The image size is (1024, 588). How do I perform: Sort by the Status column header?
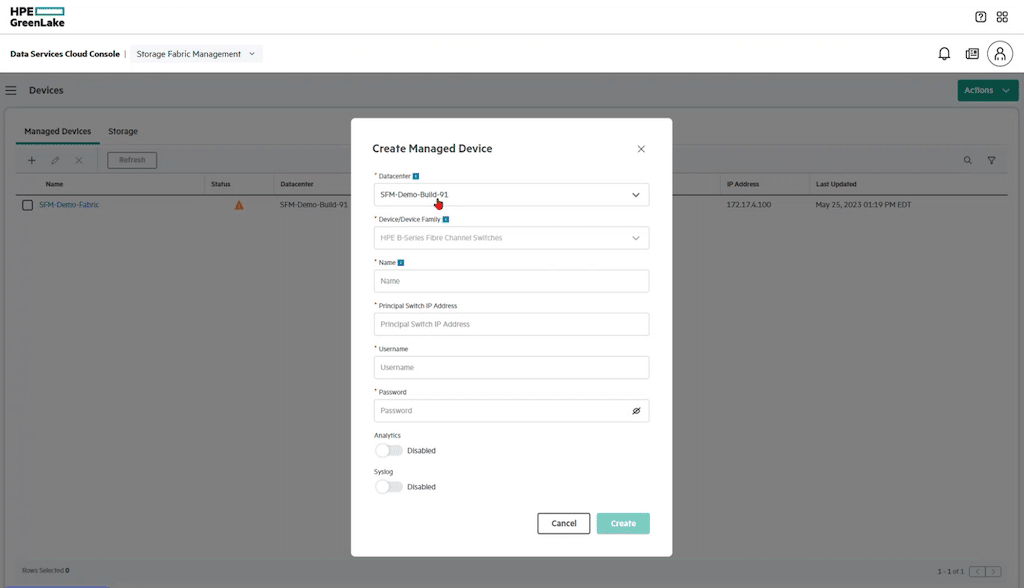pos(221,184)
